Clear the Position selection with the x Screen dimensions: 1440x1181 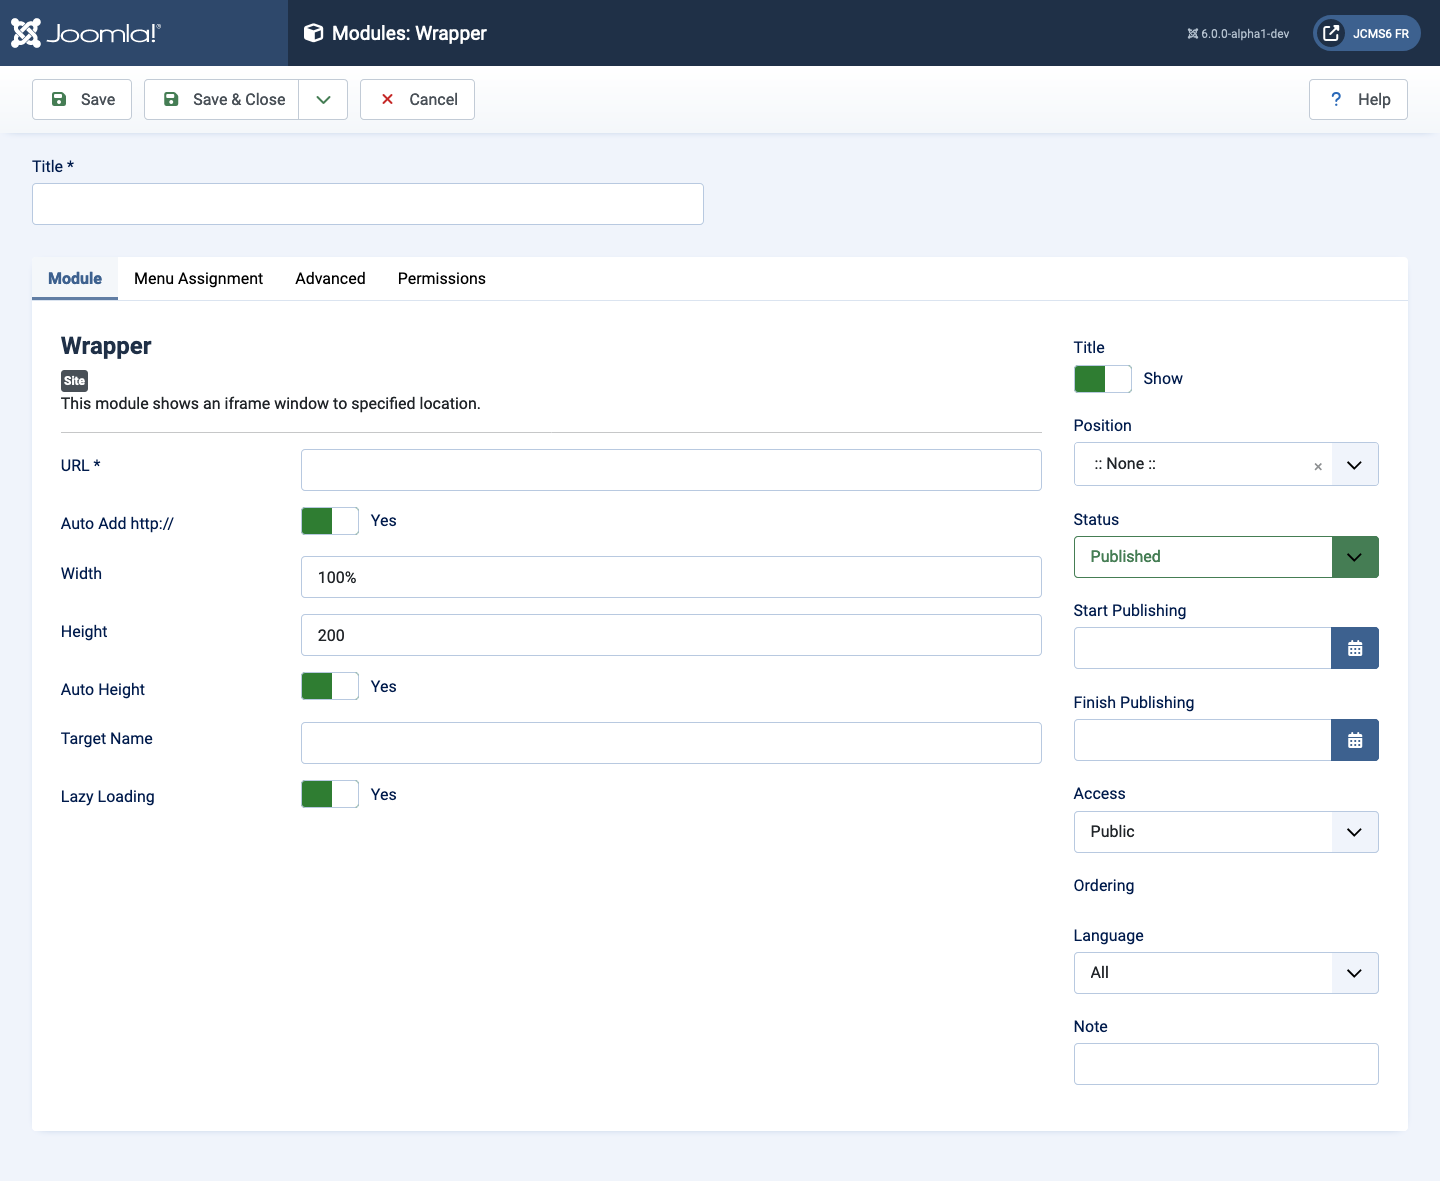click(1318, 466)
